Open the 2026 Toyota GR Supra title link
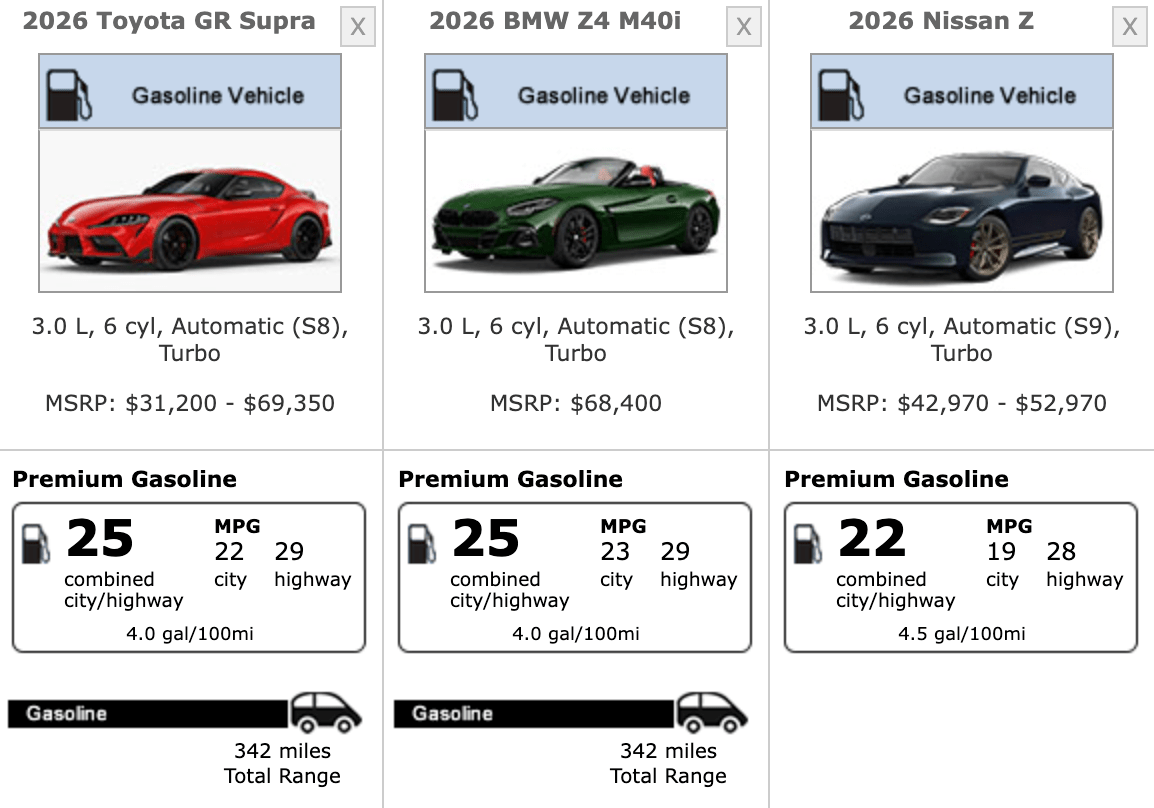The image size is (1154, 808). [x=172, y=19]
